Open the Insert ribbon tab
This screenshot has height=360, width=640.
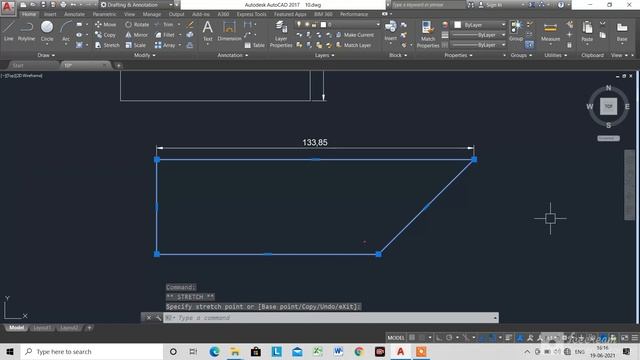coord(50,14)
